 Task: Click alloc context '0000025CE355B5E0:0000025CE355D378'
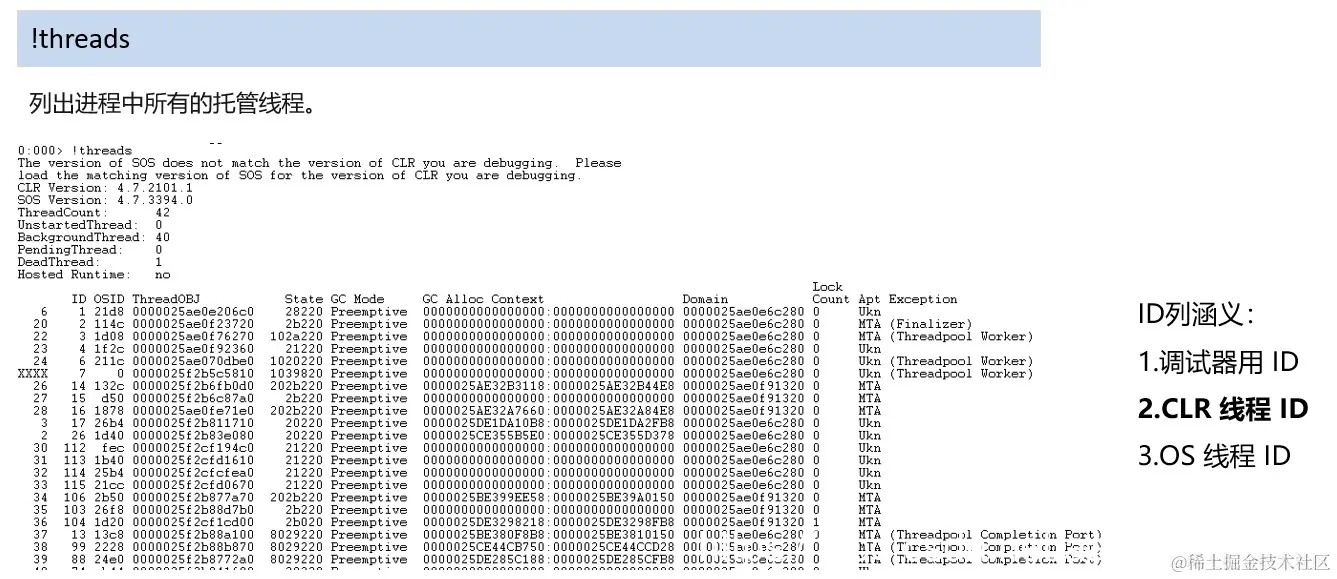click(548, 436)
